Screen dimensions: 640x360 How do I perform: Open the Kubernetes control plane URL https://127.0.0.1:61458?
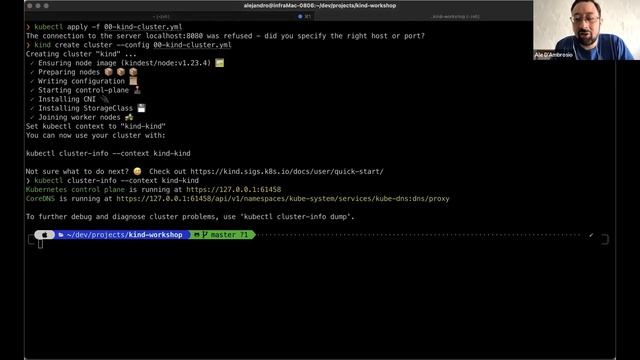[233, 189]
